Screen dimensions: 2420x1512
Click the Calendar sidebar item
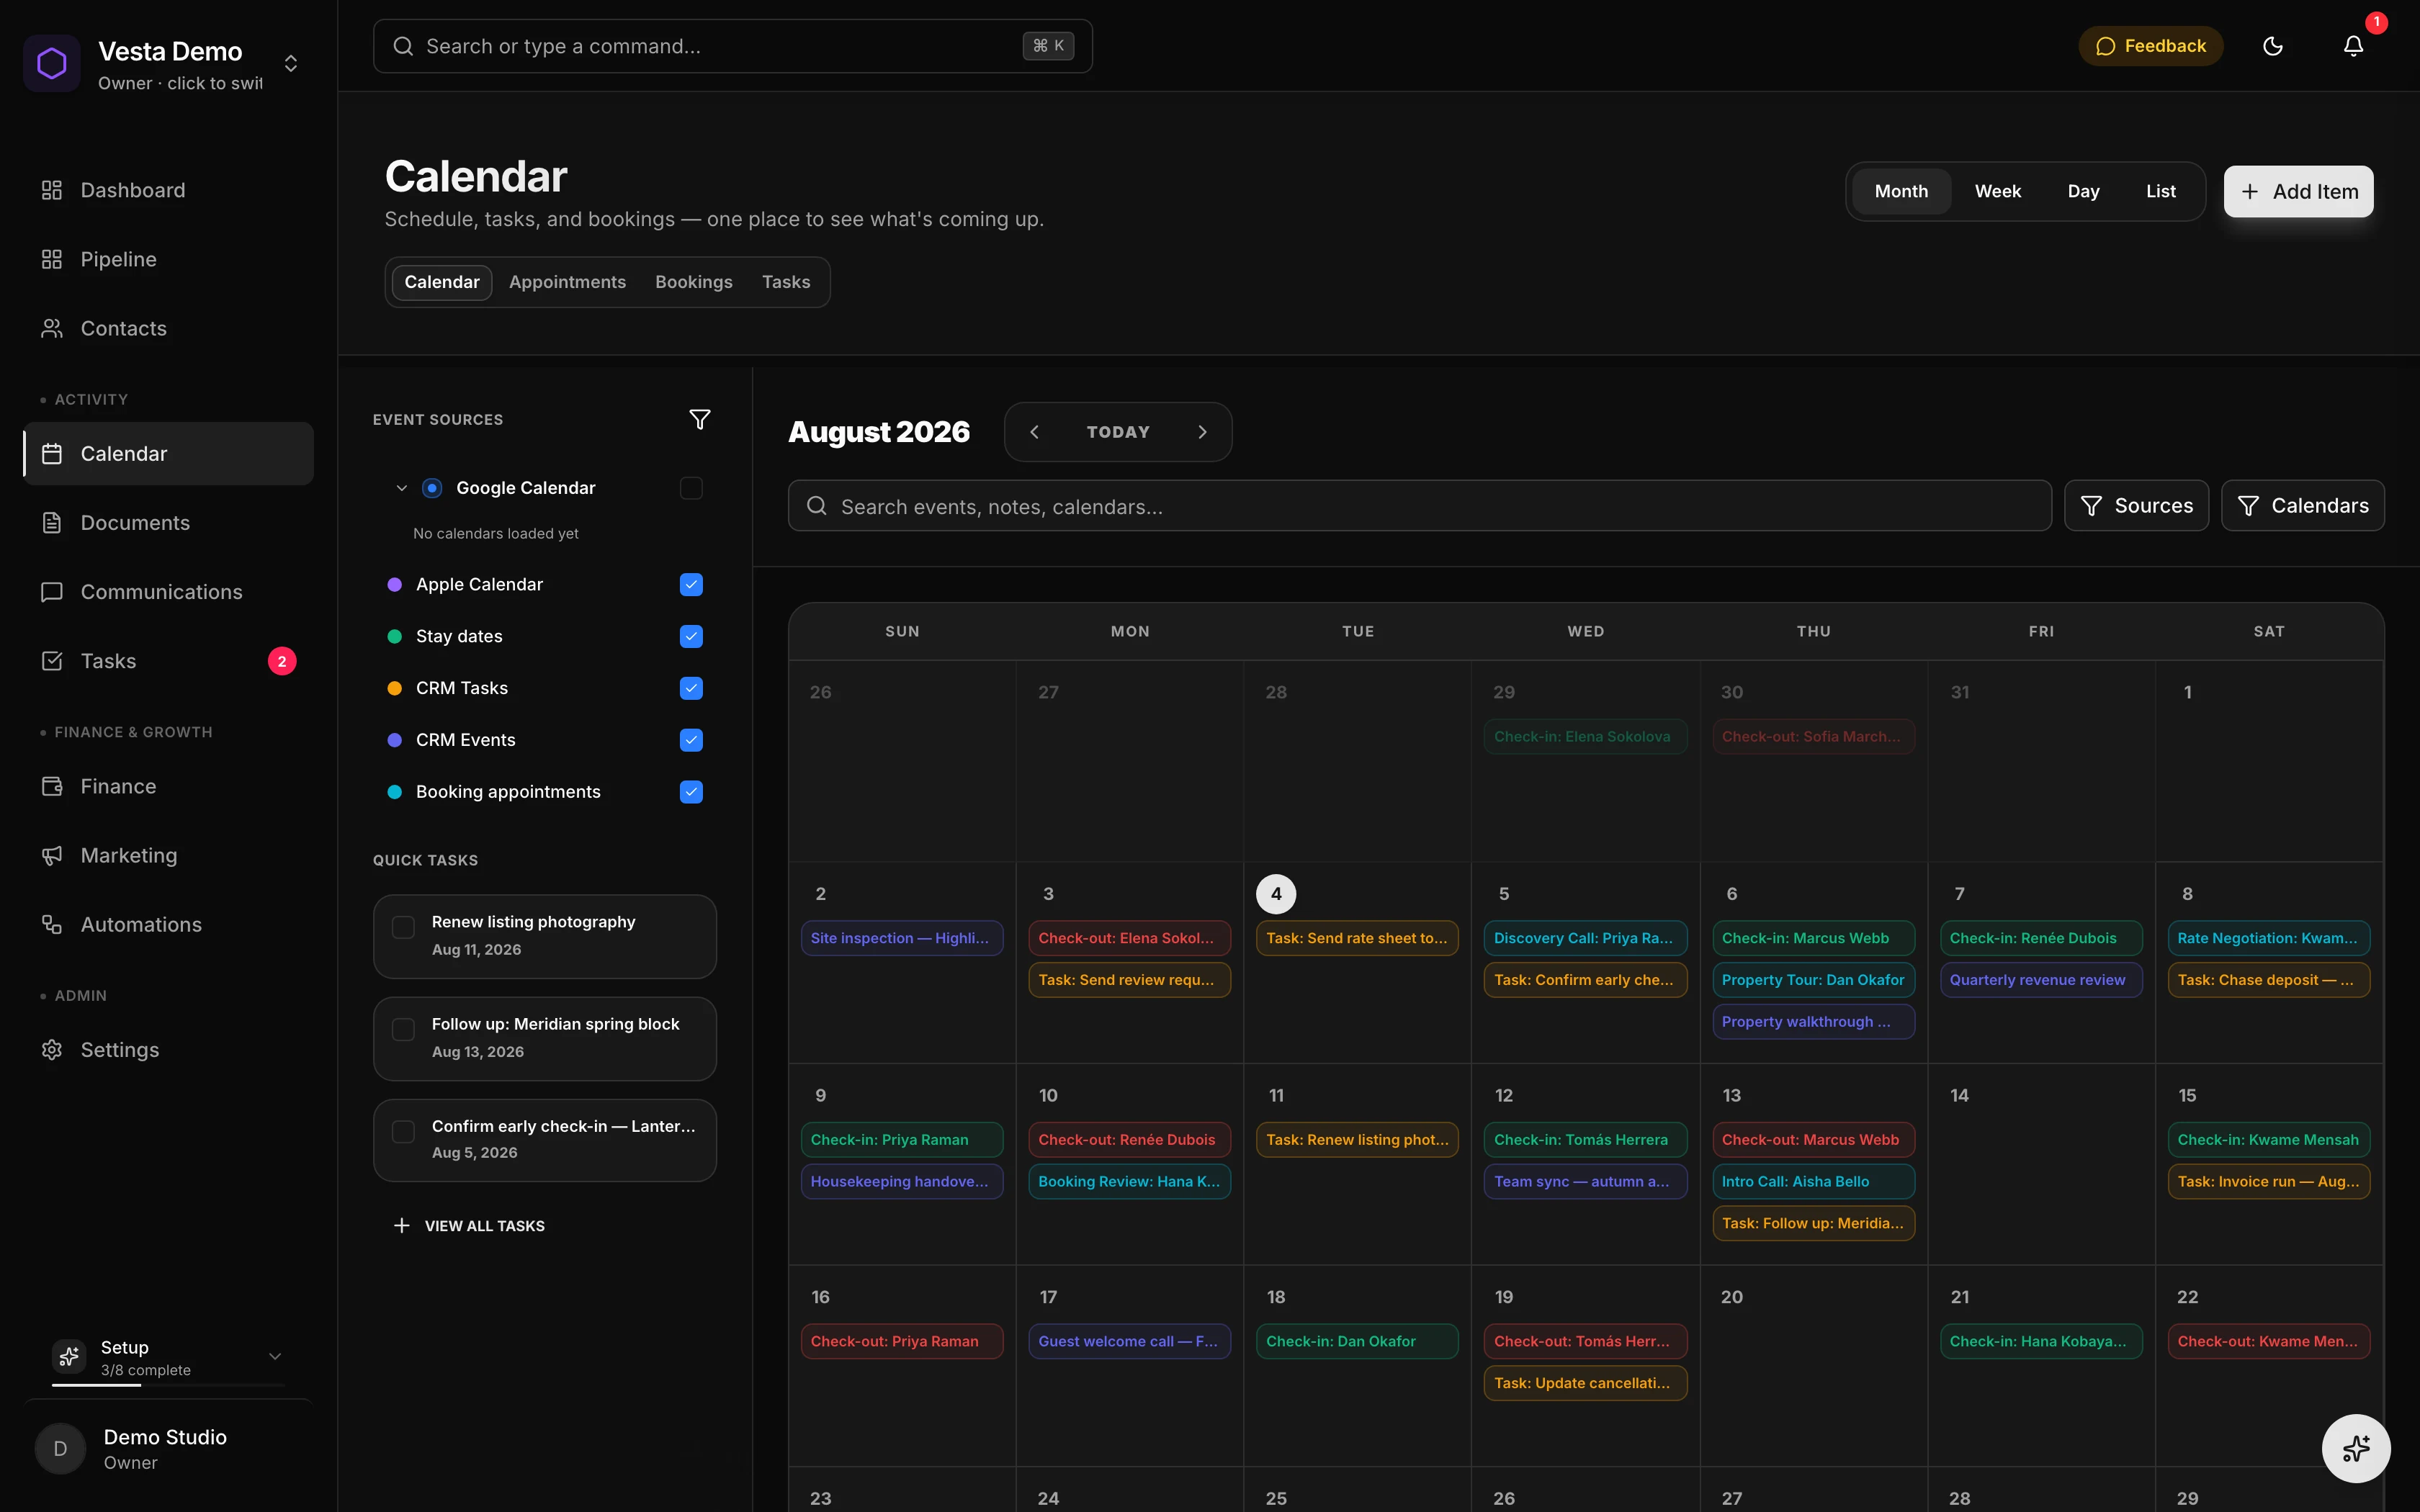(168, 454)
